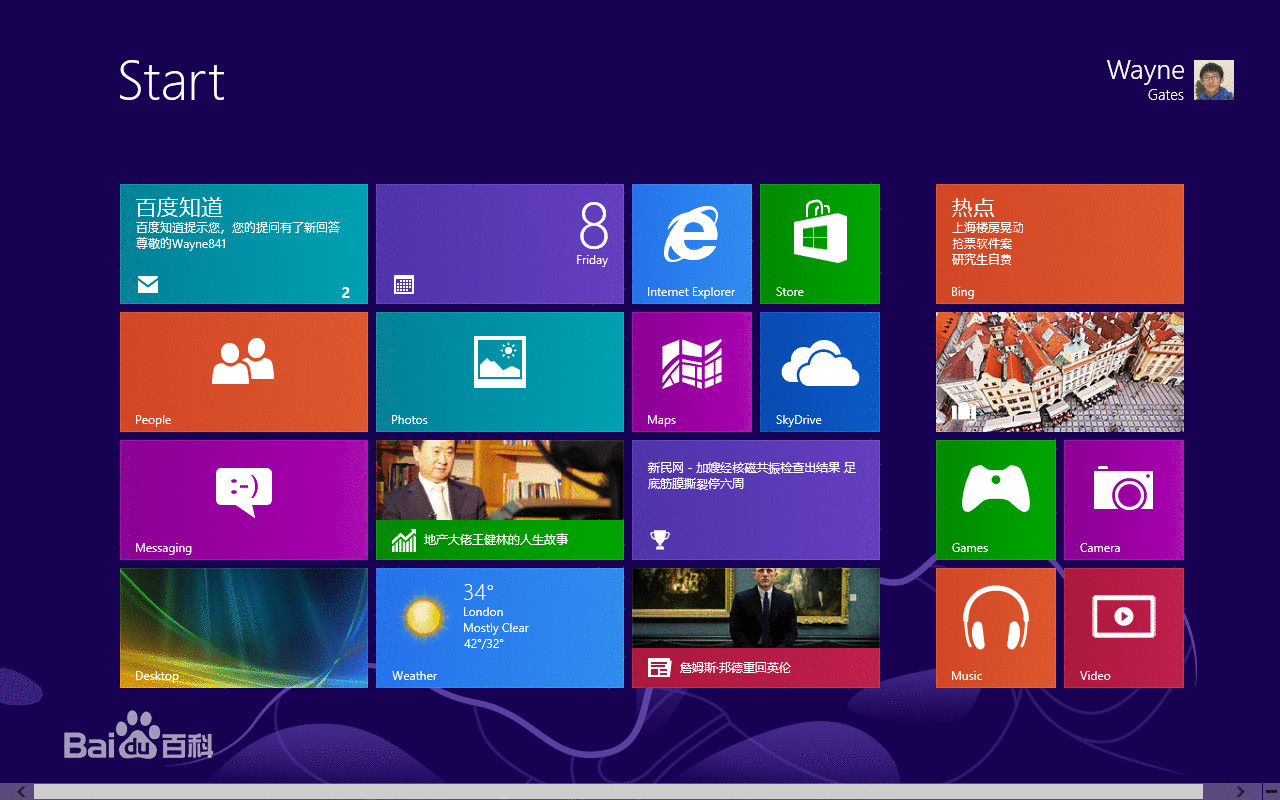Screen dimensions: 1280x800
Task: Click the horizontal scrollbar thumb
Action: [618, 792]
